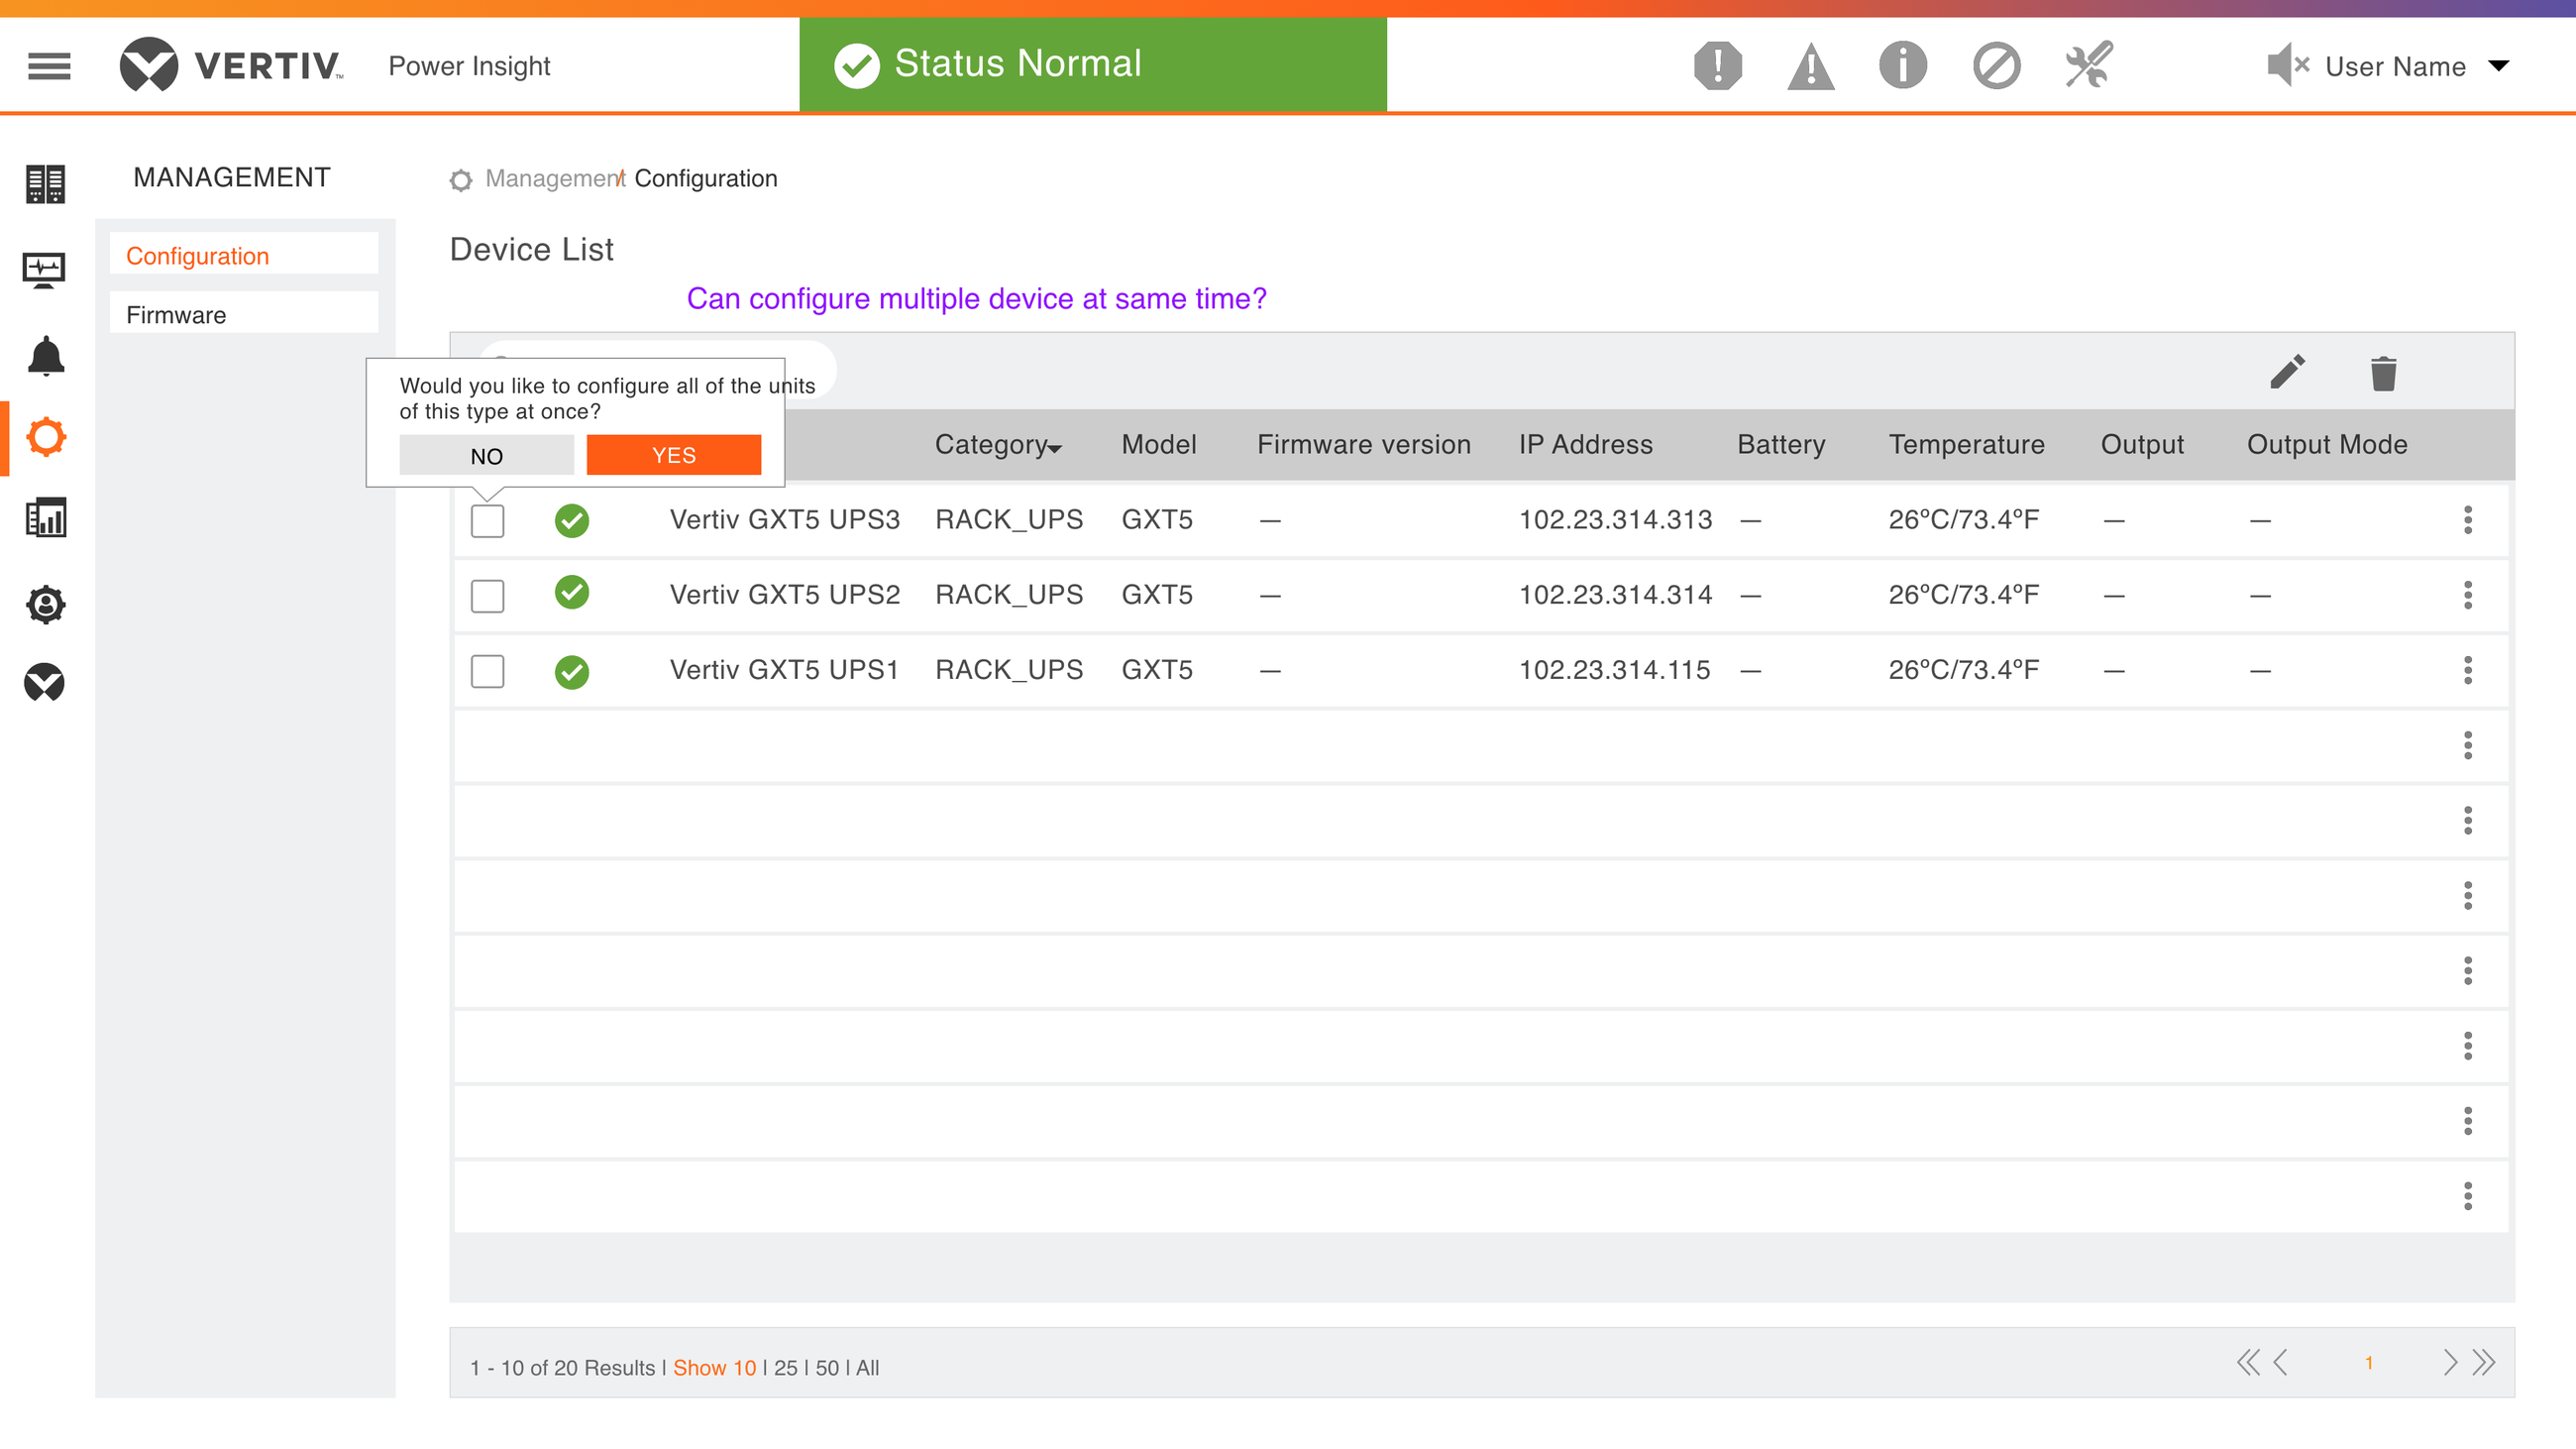Open rack devices icon in sidebar
Screen dimensions: 2576x1449
click(x=45, y=184)
